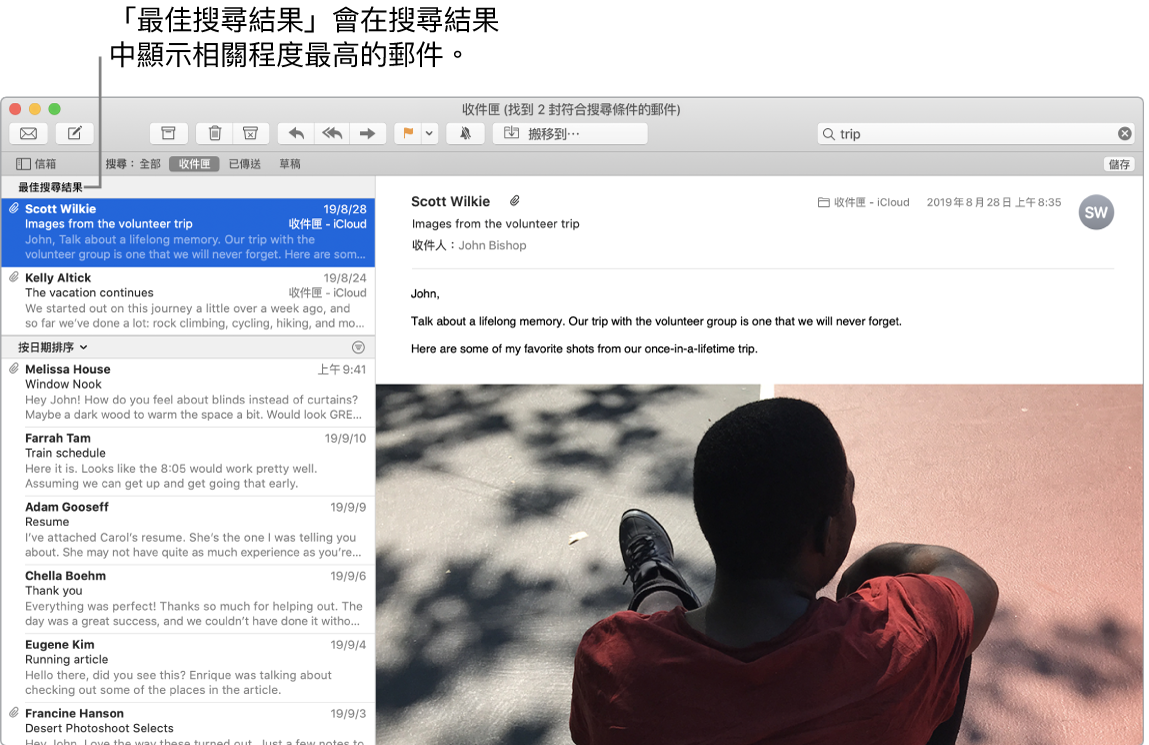Select the 草稿 search tab
Screen dimensions: 1149x745
coord(289,163)
